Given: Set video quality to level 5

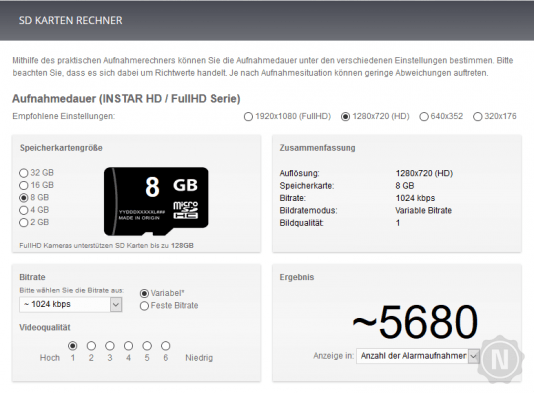Looking at the screenshot, I should 147,346.
